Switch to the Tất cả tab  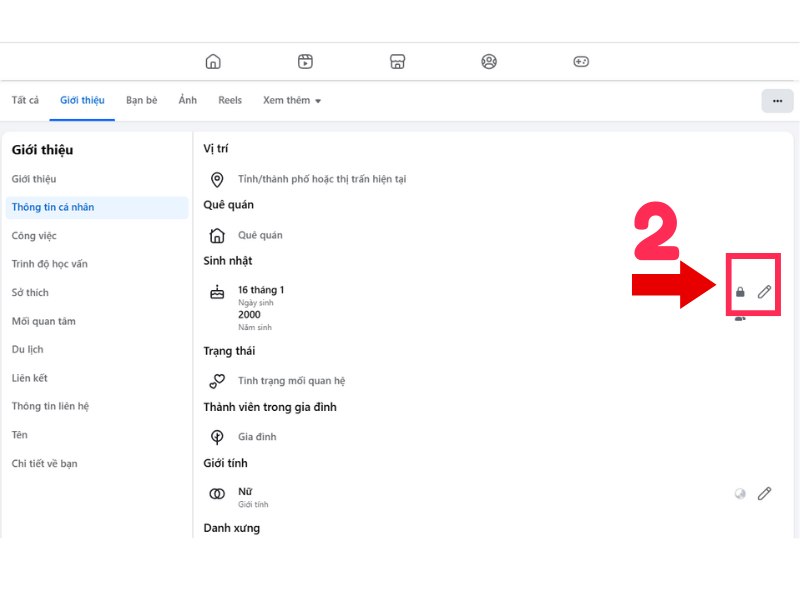point(25,101)
